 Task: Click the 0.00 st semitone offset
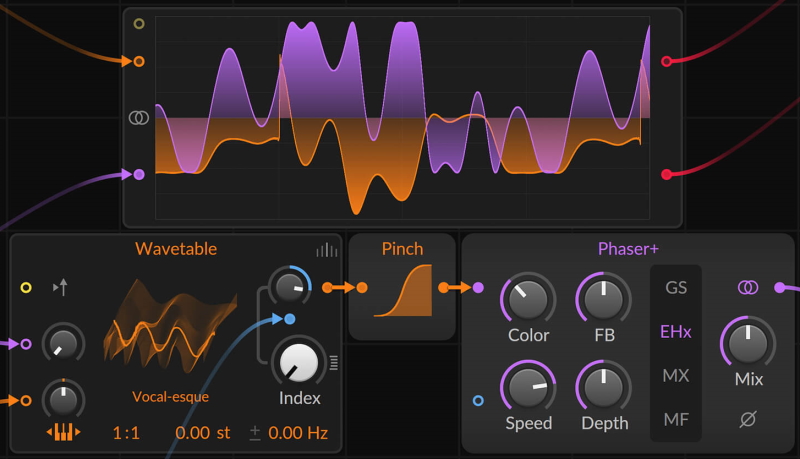[x=203, y=433]
